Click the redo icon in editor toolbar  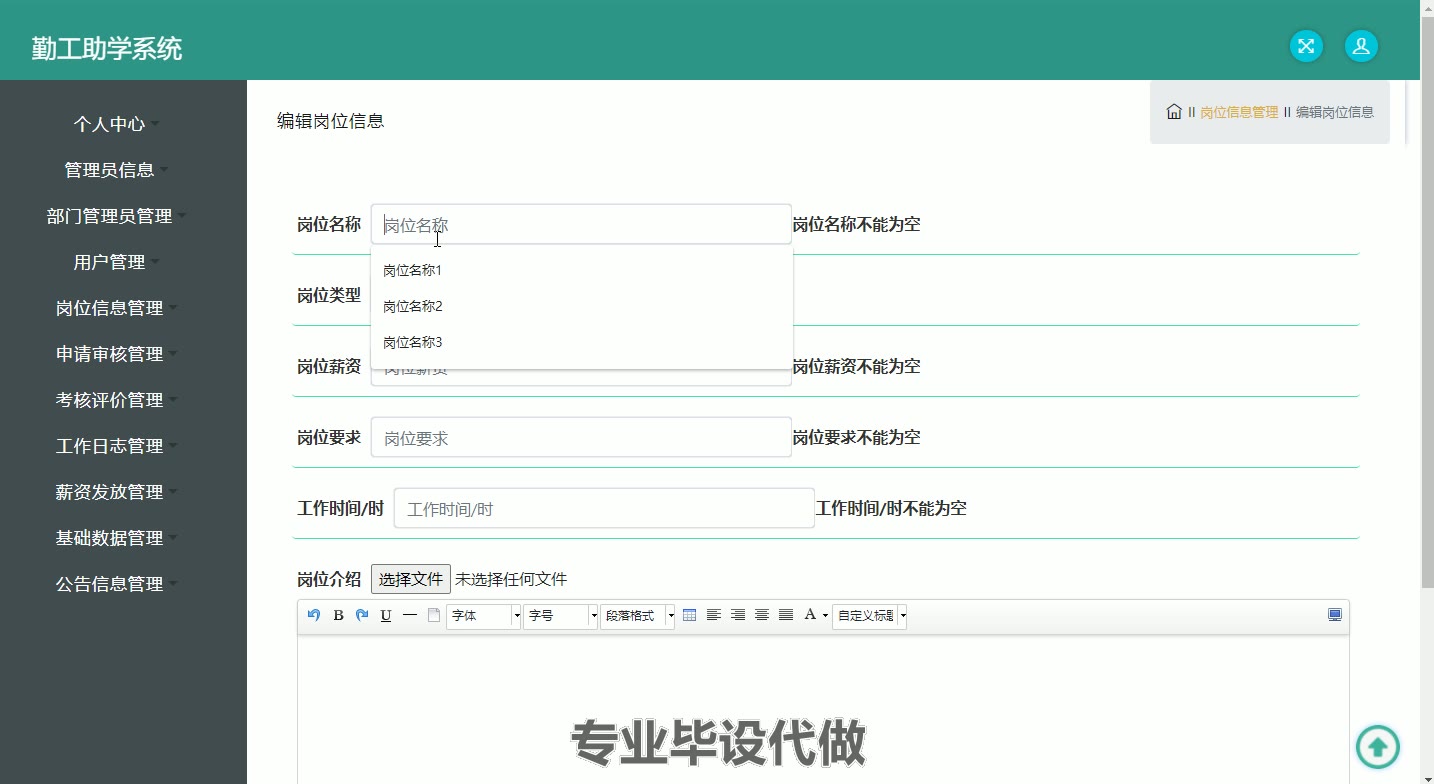coord(362,615)
